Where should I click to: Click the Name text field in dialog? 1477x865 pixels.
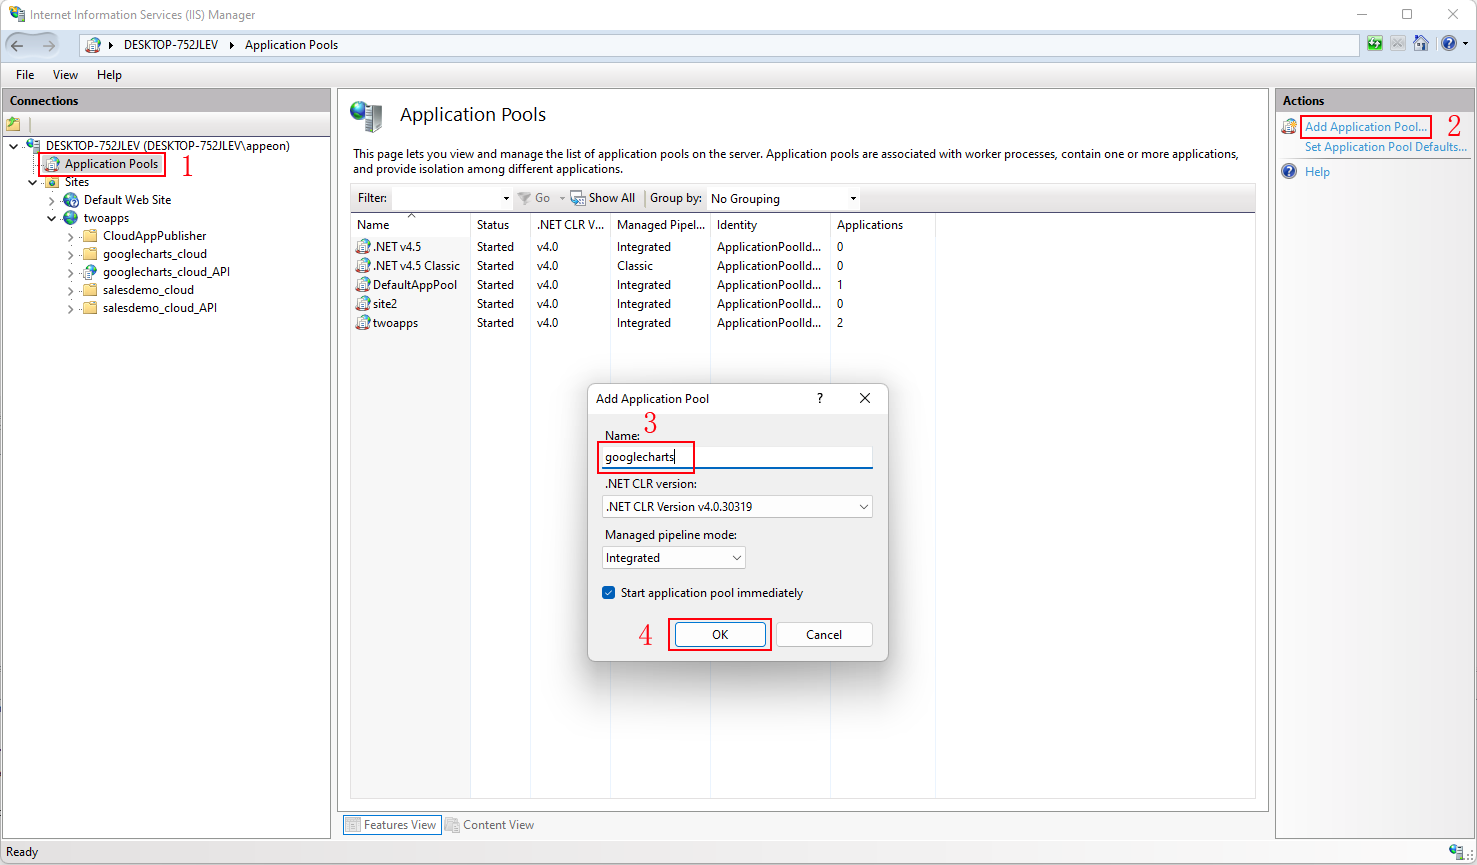tap(738, 457)
